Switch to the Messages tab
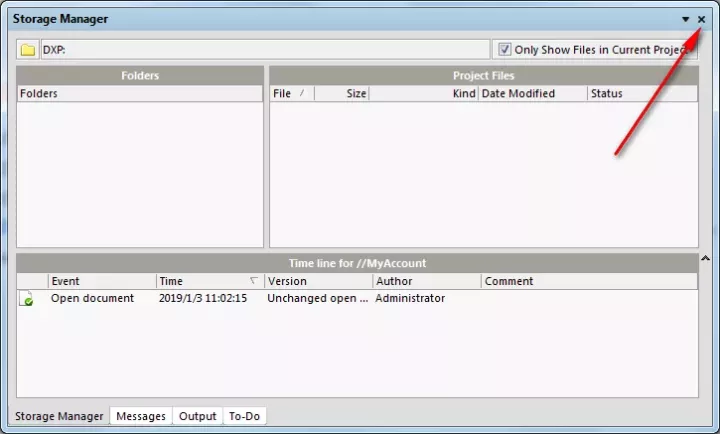 (x=141, y=416)
